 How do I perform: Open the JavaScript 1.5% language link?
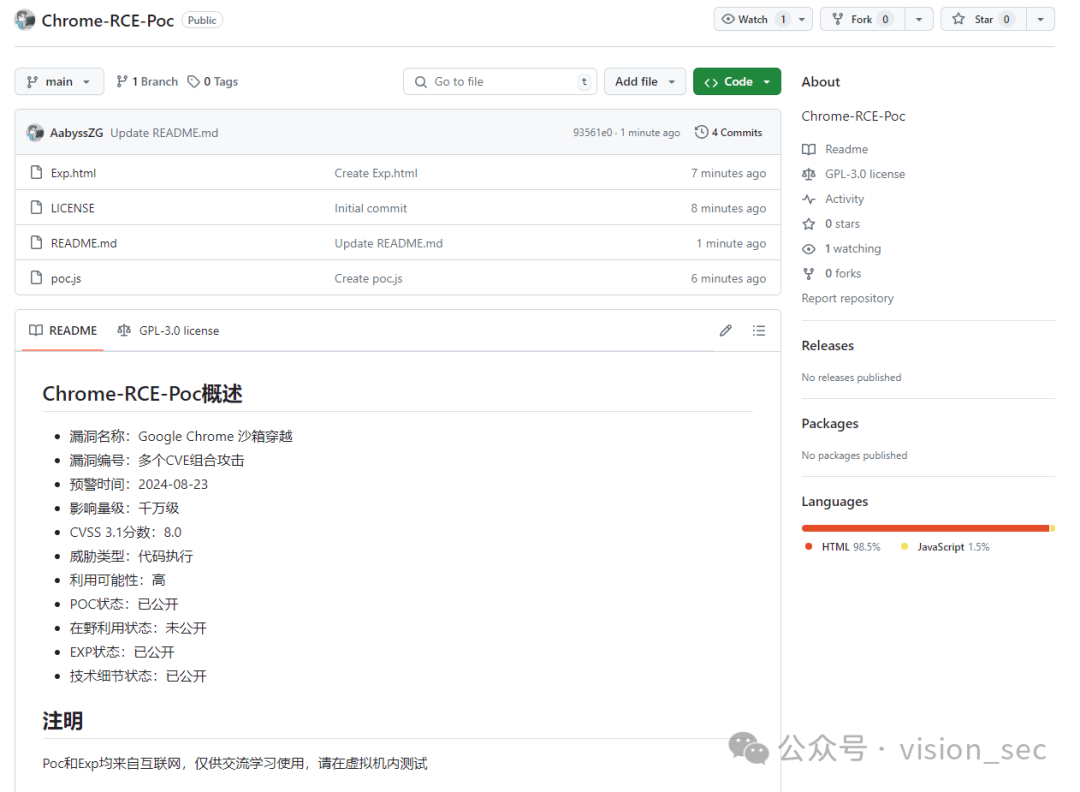[945, 547]
